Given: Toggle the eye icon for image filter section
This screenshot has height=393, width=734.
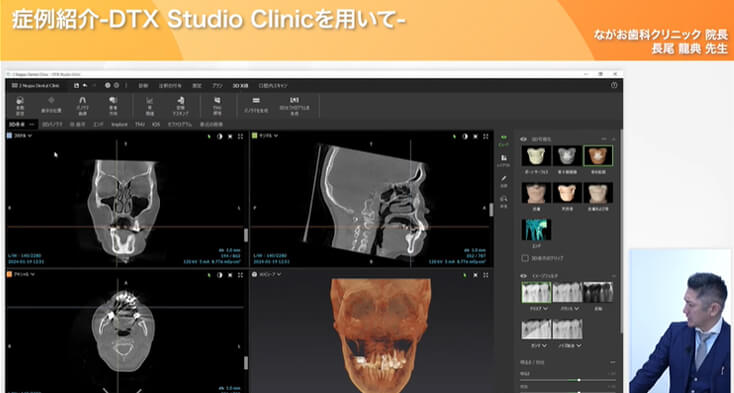Looking at the screenshot, I should pos(523,276).
